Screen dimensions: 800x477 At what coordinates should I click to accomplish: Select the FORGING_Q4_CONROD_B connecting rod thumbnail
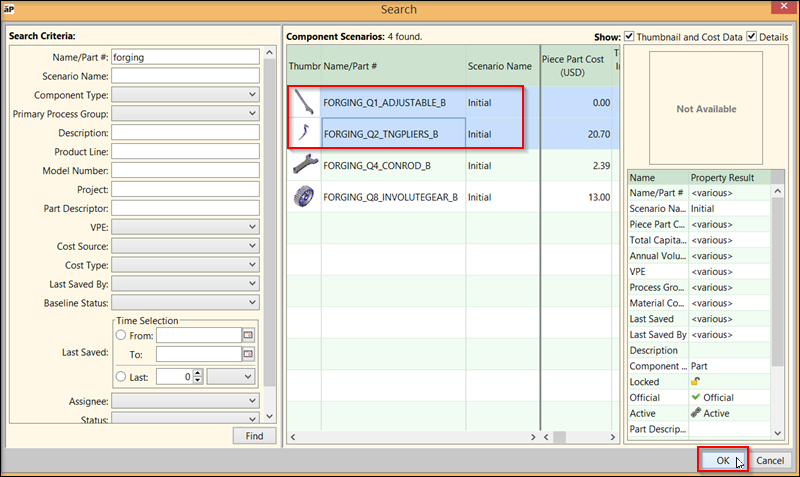(x=303, y=165)
